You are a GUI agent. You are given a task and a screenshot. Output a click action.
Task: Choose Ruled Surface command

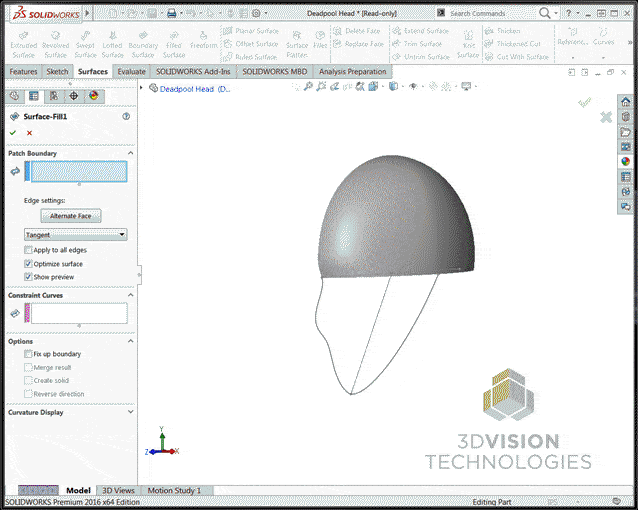click(x=250, y=57)
